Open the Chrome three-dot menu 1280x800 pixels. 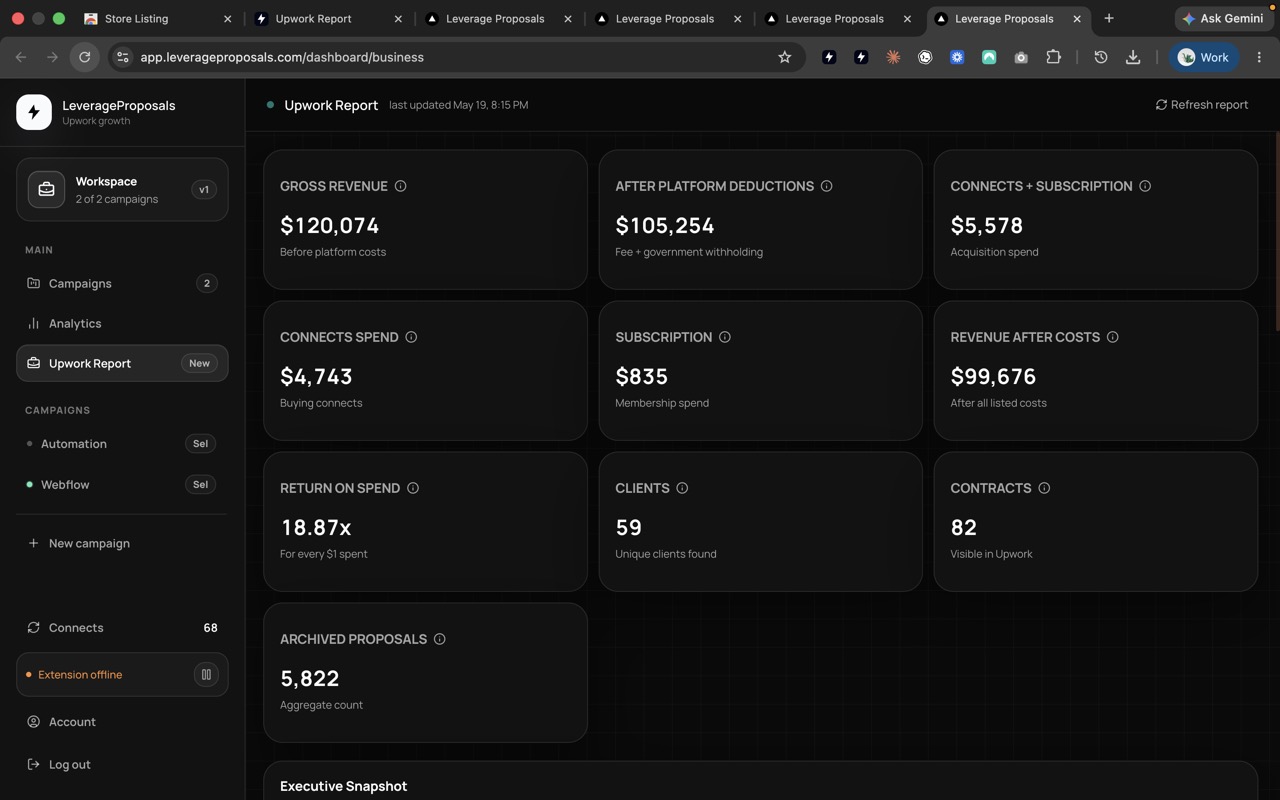point(1259,57)
